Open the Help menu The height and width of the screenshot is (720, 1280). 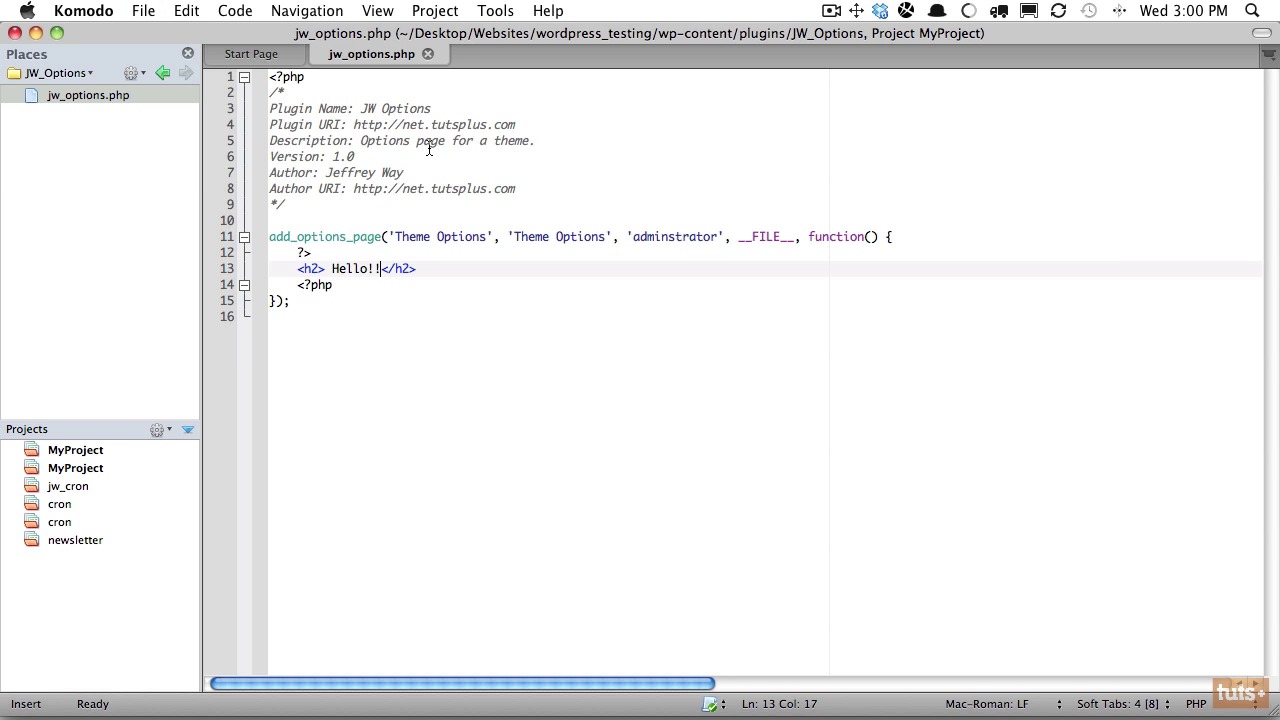[548, 11]
